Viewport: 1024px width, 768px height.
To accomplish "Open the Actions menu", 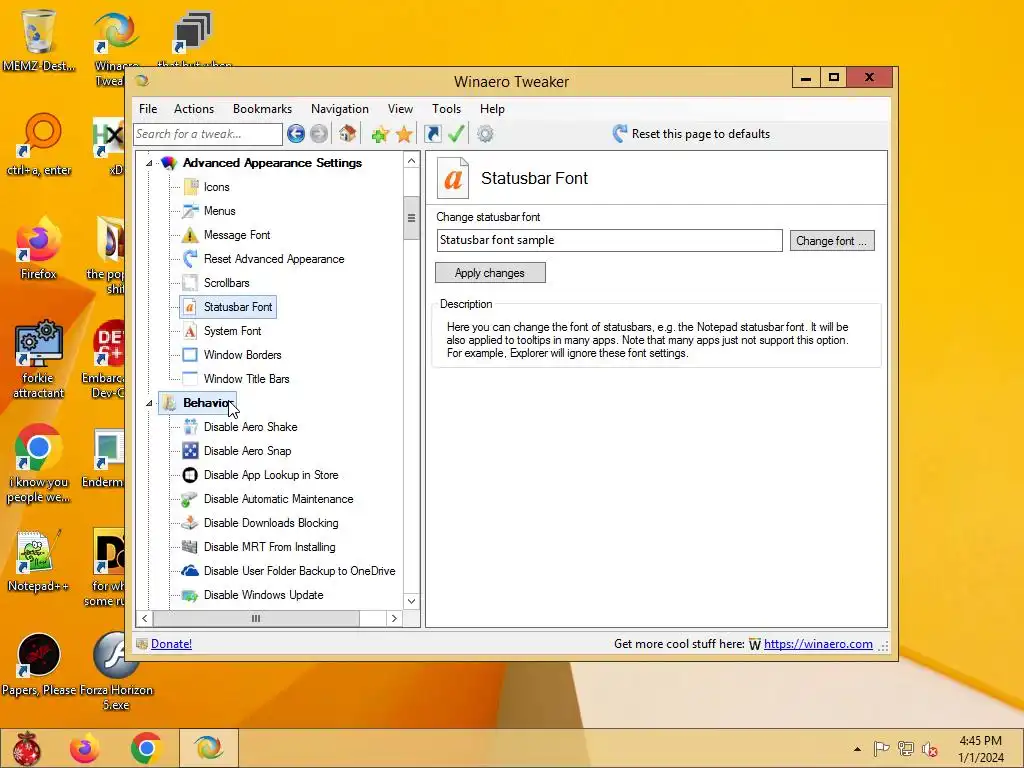I will click(194, 109).
